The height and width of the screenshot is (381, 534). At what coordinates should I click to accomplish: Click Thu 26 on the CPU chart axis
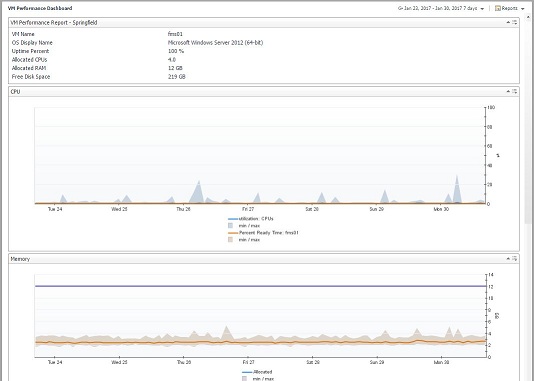click(x=183, y=209)
